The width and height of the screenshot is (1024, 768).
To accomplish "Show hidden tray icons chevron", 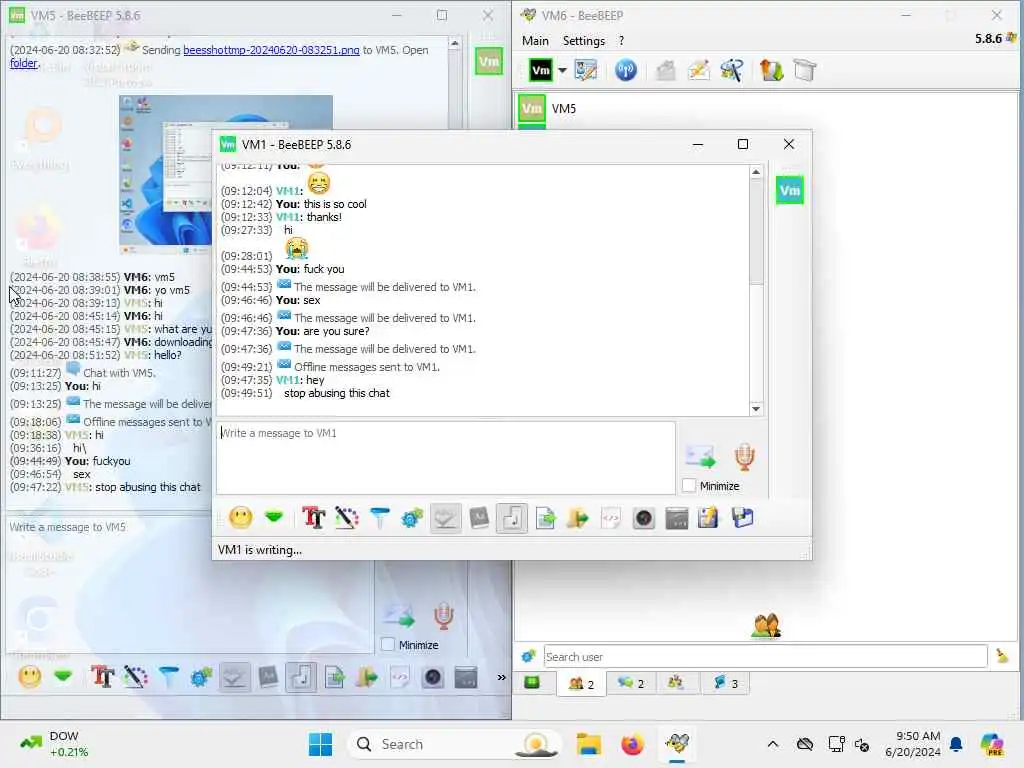I will 773,744.
